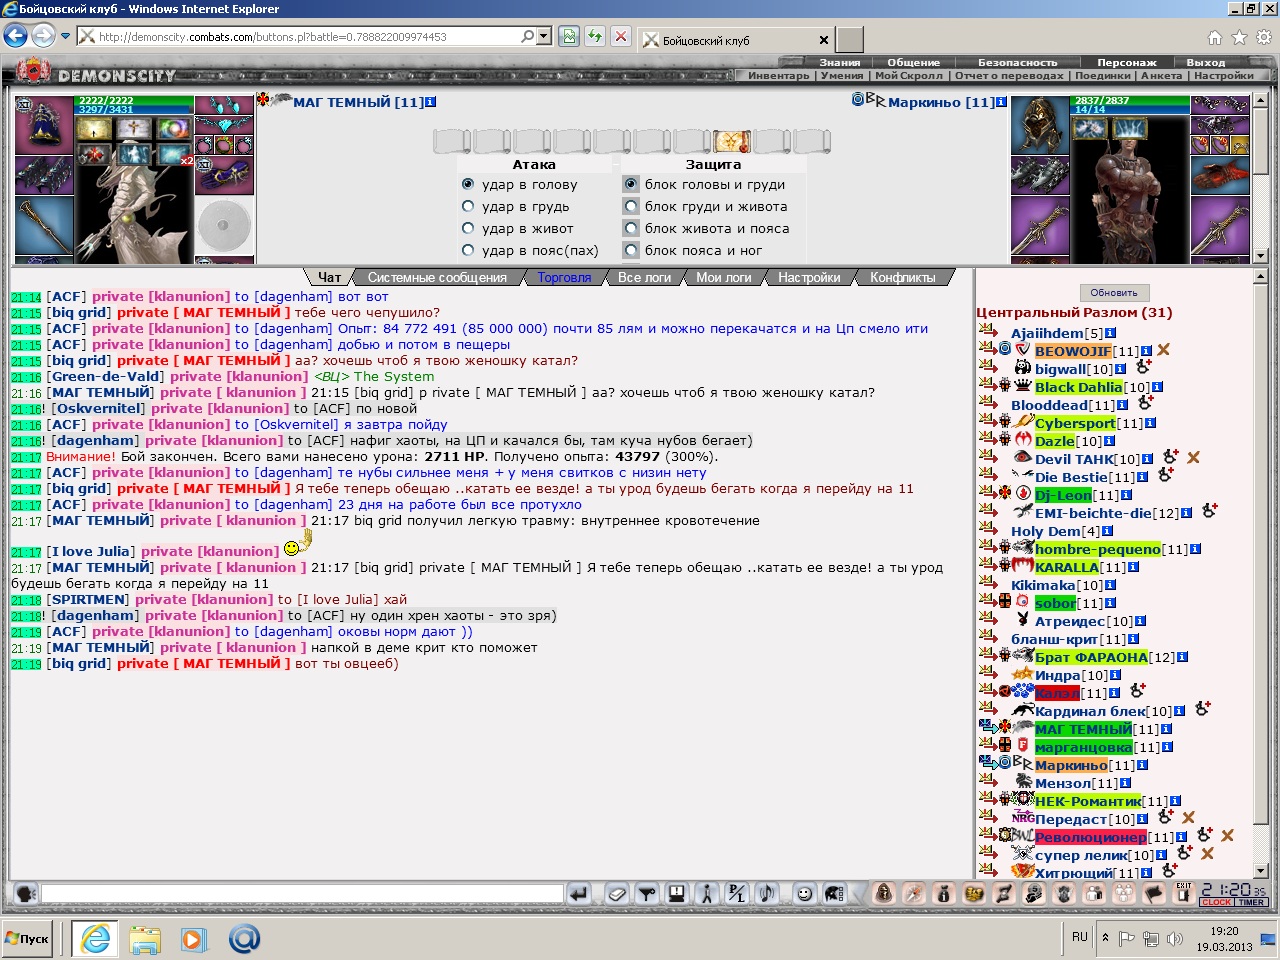Click the Поединки link

[x=1103, y=75]
